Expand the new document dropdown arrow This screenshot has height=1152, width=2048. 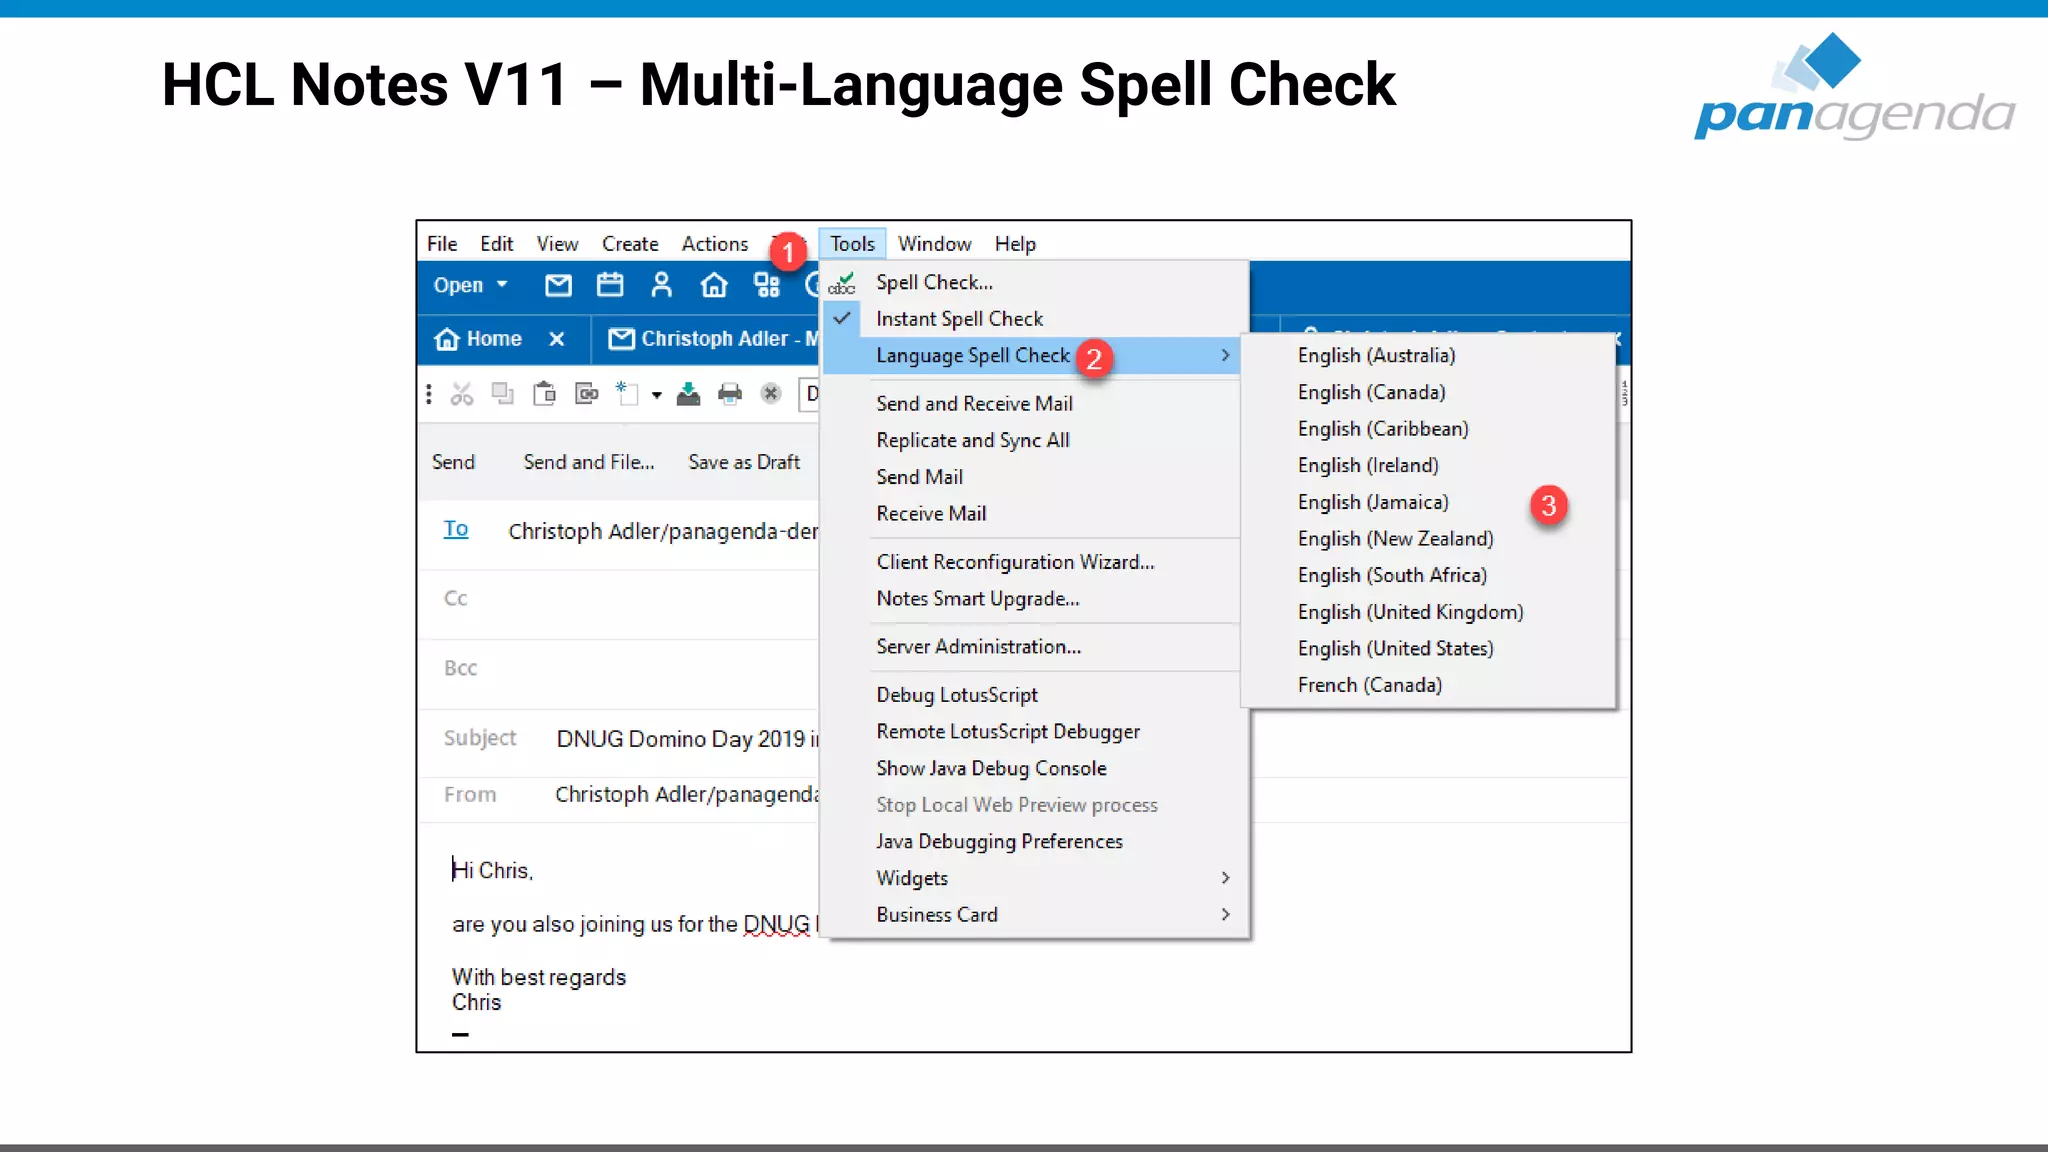coord(657,395)
